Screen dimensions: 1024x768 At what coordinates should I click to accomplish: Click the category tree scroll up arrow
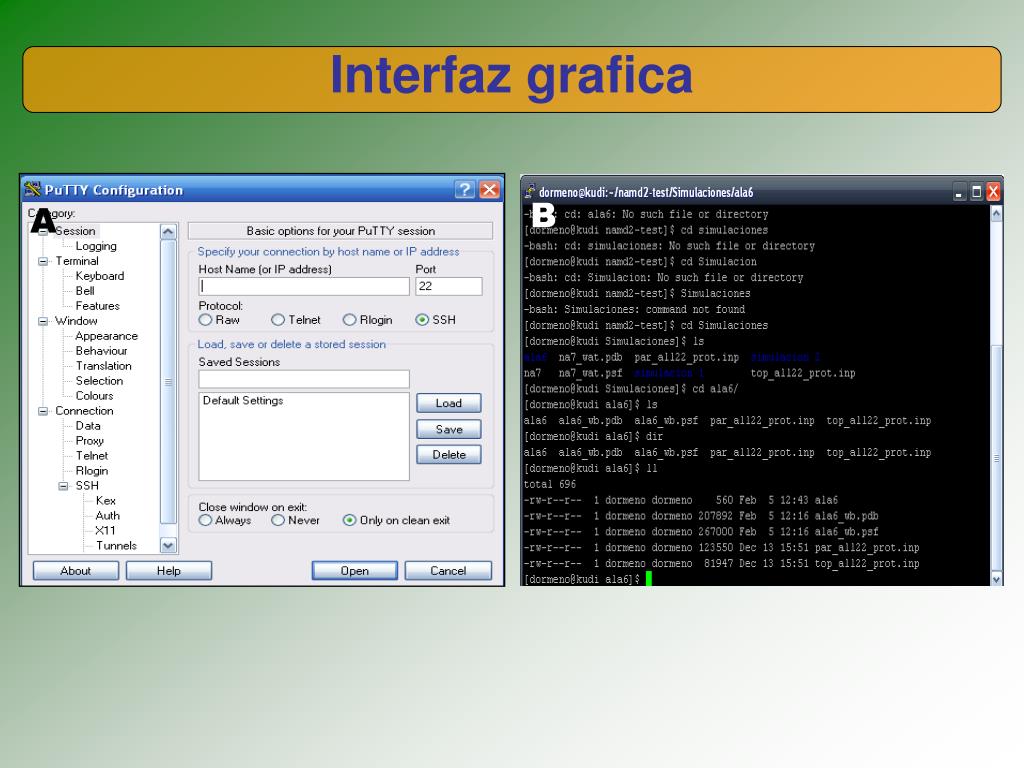[x=168, y=232]
